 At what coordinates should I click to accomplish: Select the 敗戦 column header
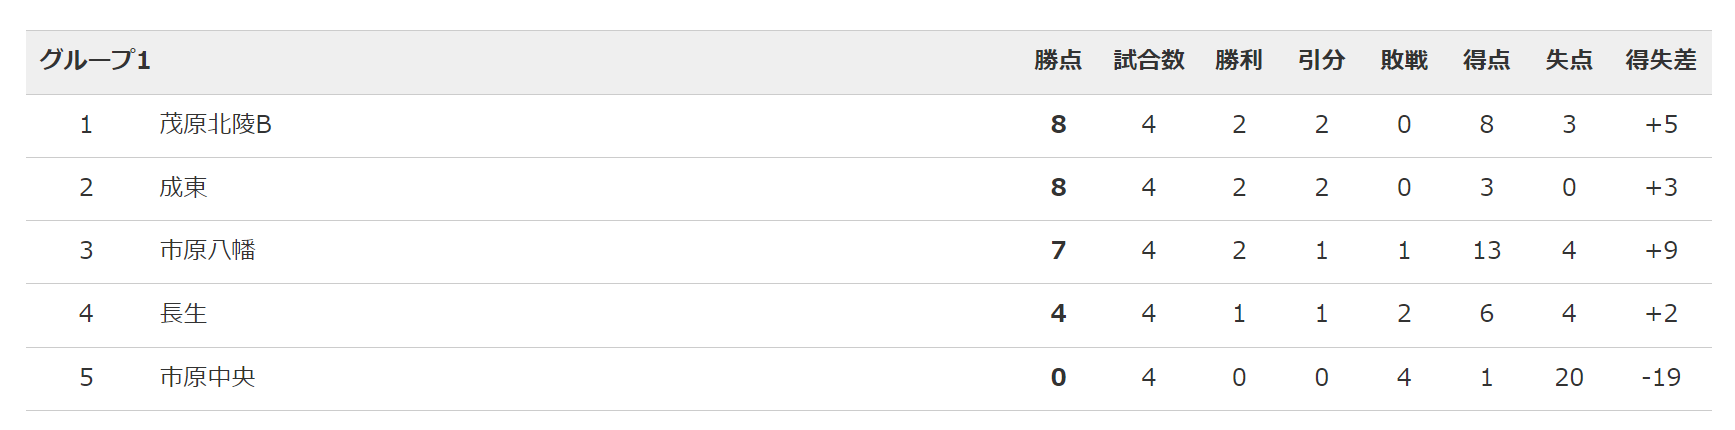[x=1404, y=60]
